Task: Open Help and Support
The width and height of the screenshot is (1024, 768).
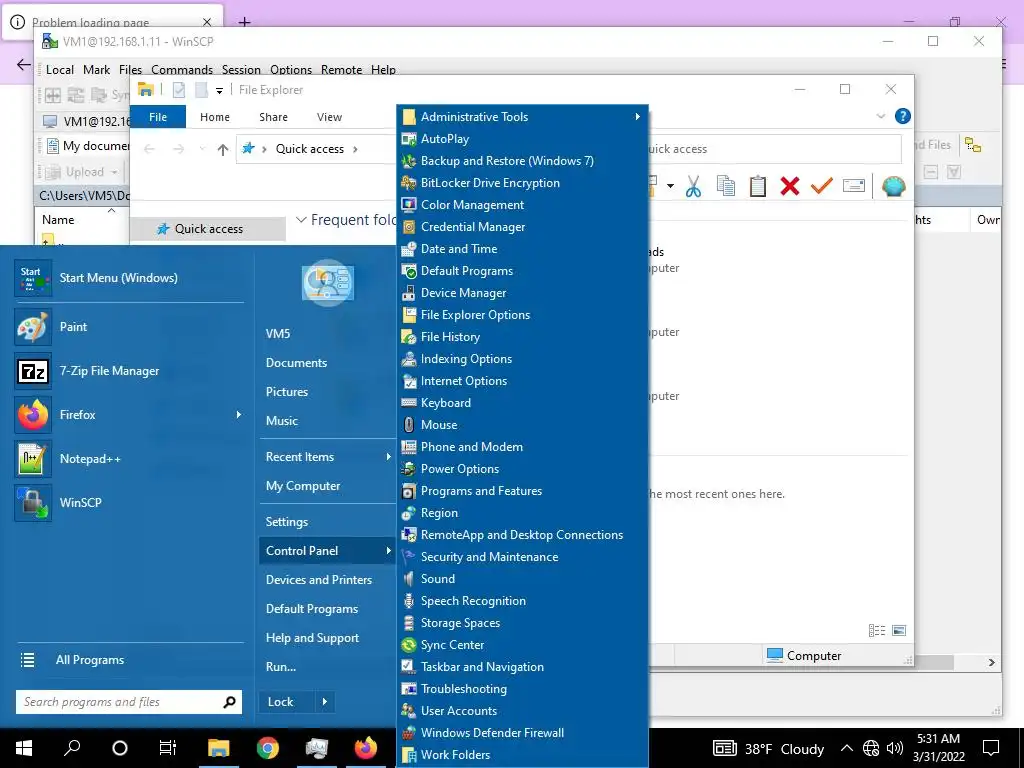Action: (312, 638)
